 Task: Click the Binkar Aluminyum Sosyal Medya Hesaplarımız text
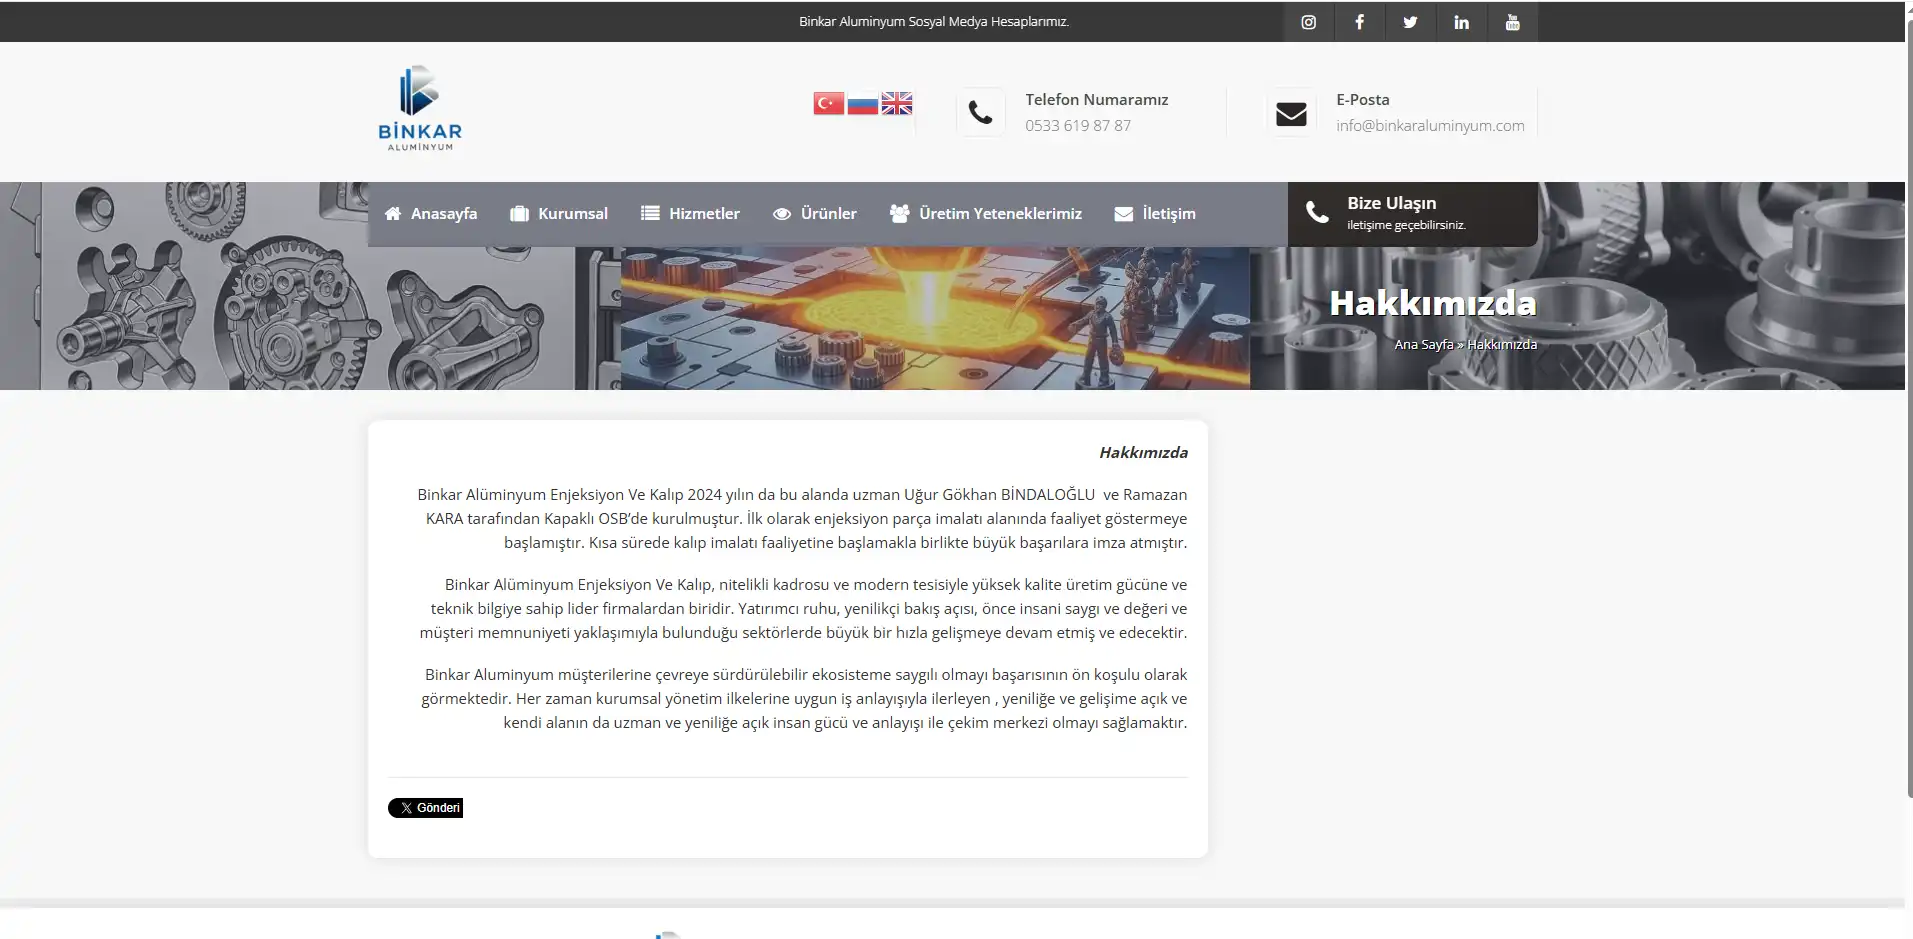coord(934,21)
